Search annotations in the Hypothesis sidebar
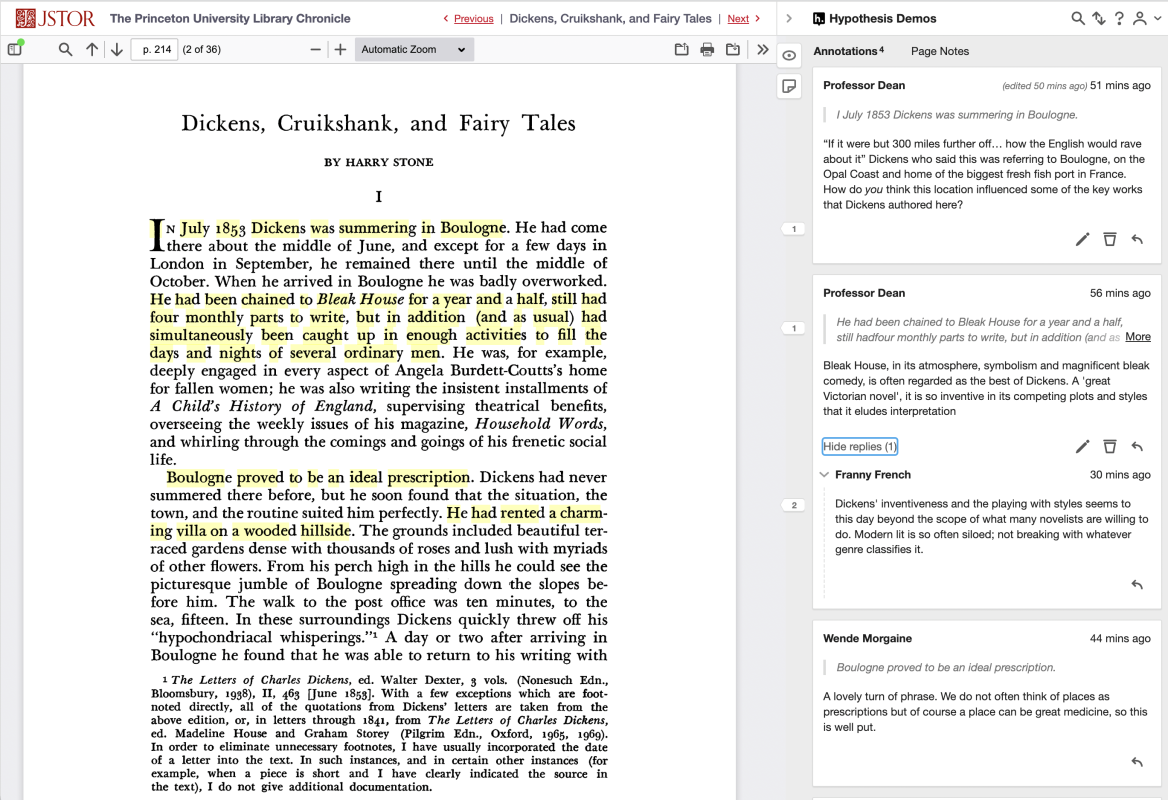 (1077, 18)
